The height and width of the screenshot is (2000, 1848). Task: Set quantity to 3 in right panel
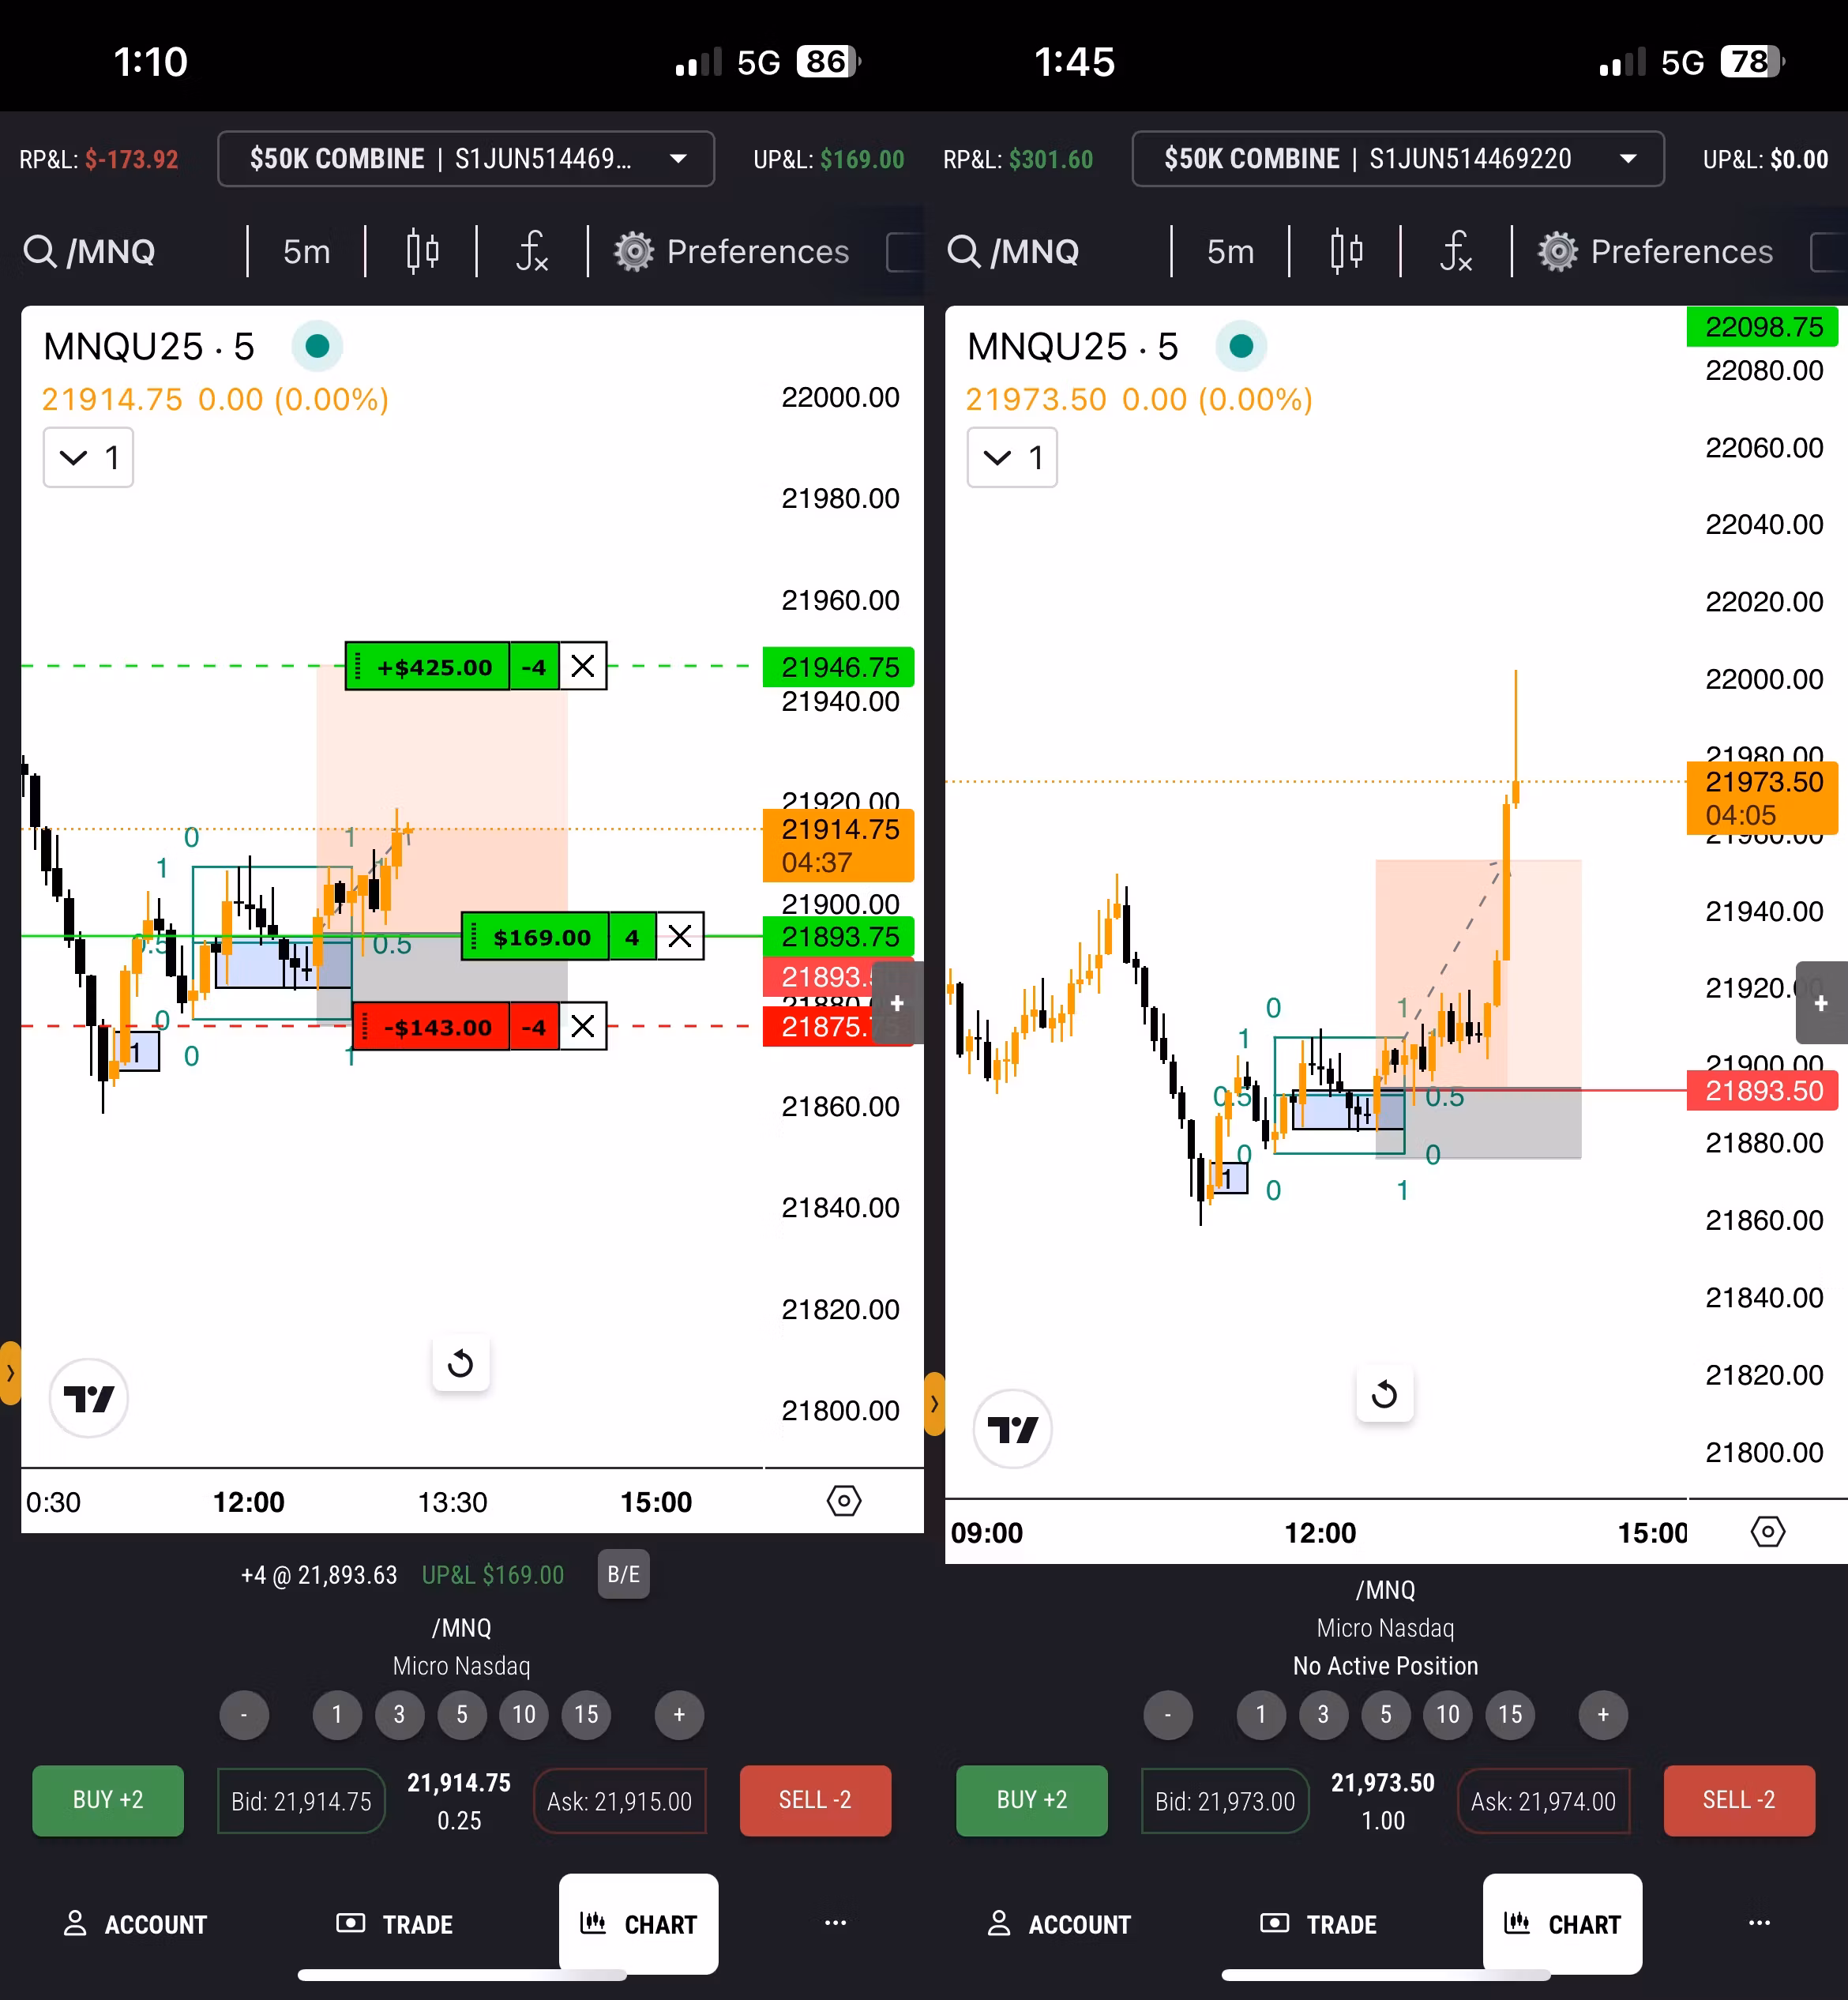point(1323,1715)
